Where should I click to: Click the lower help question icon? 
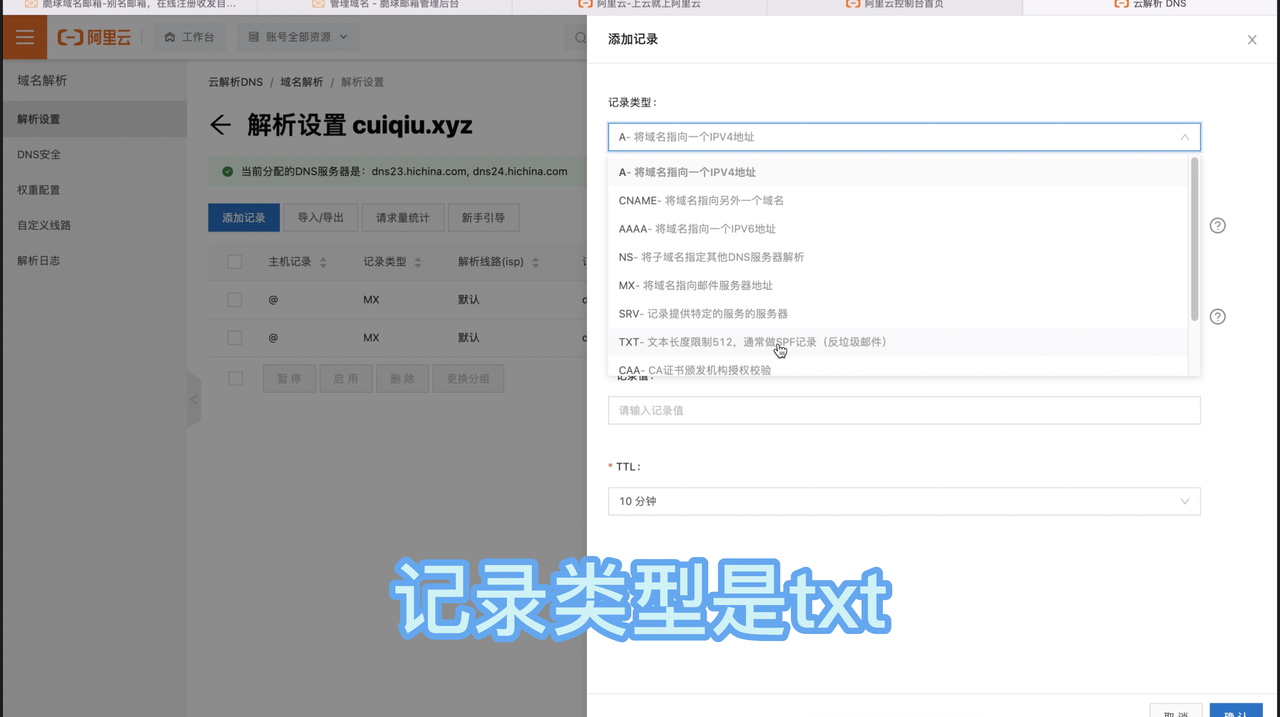[1217, 316]
